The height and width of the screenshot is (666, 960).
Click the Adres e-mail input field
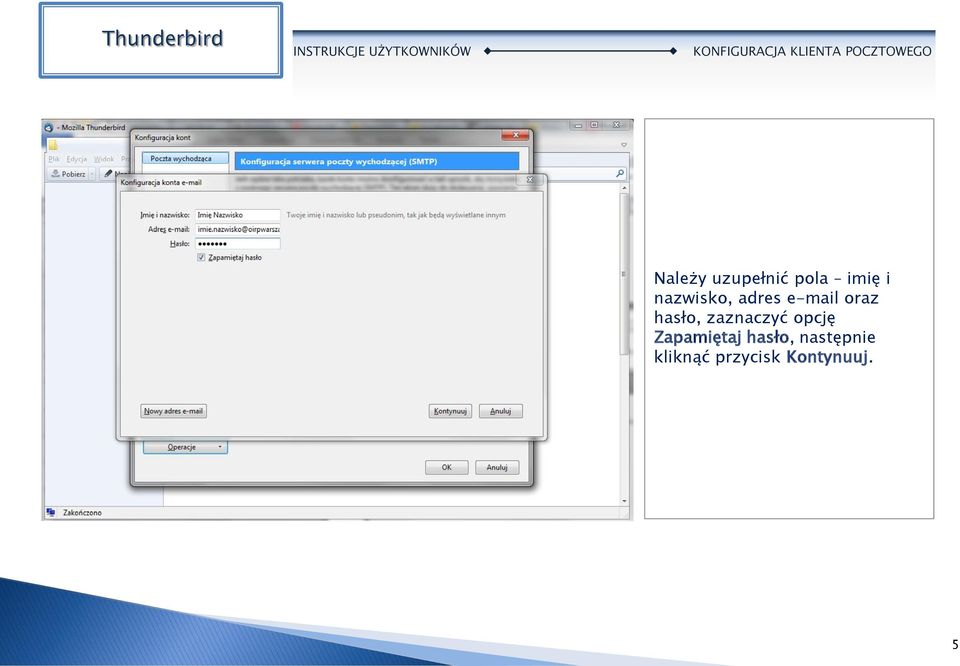tap(238, 229)
